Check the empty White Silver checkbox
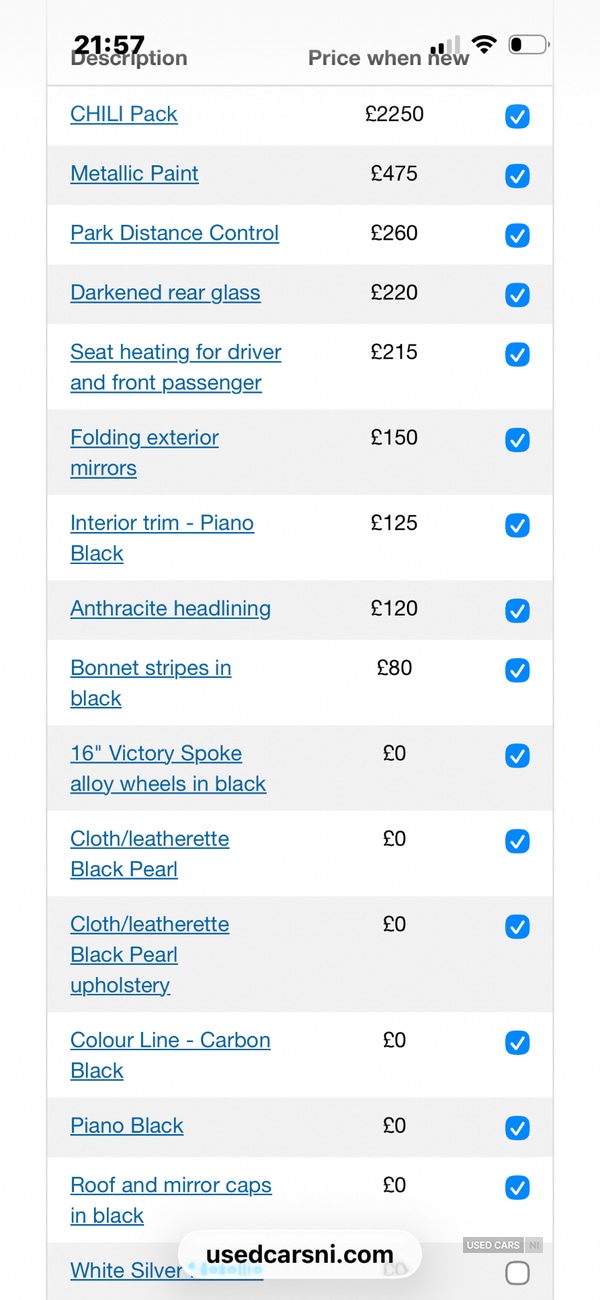The image size is (600, 1300). tap(517, 1273)
